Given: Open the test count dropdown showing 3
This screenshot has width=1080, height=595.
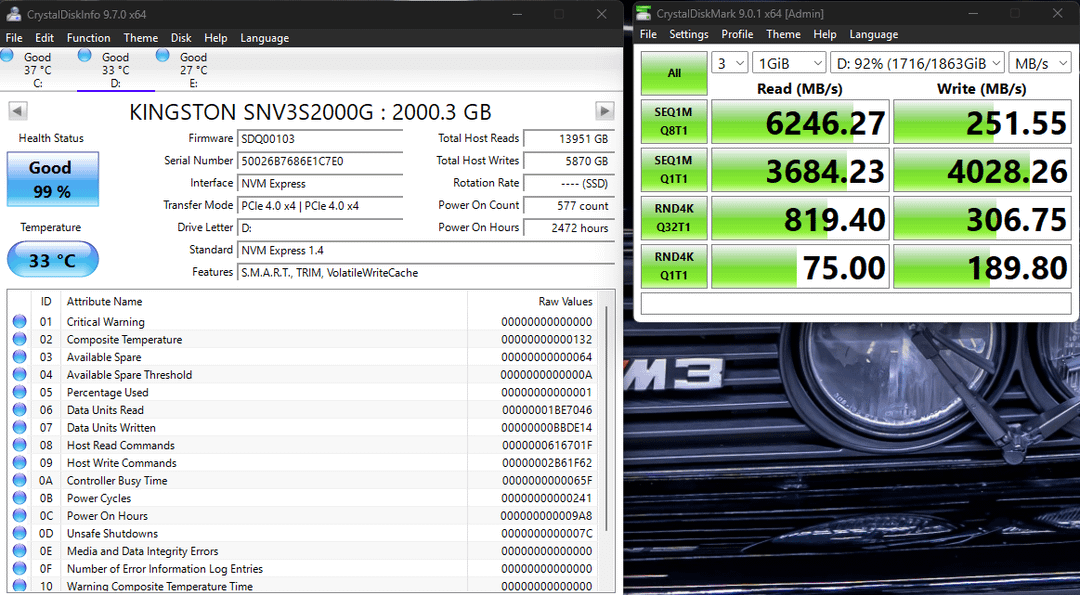Looking at the screenshot, I should [x=729, y=63].
